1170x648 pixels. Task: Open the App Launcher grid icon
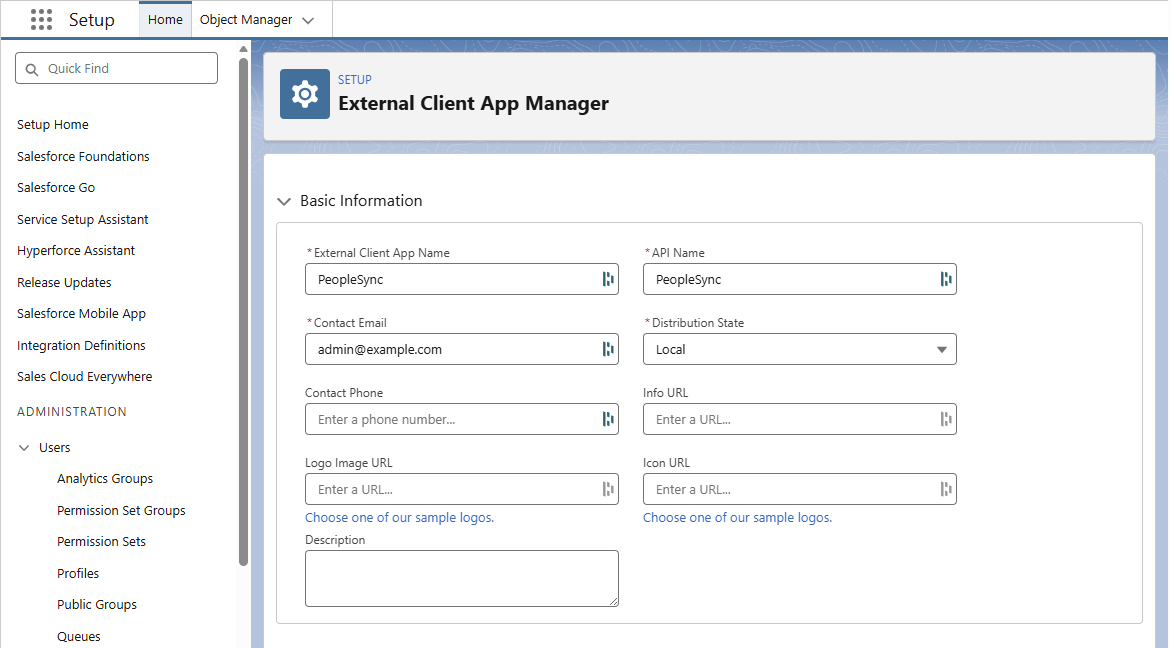coord(41,19)
